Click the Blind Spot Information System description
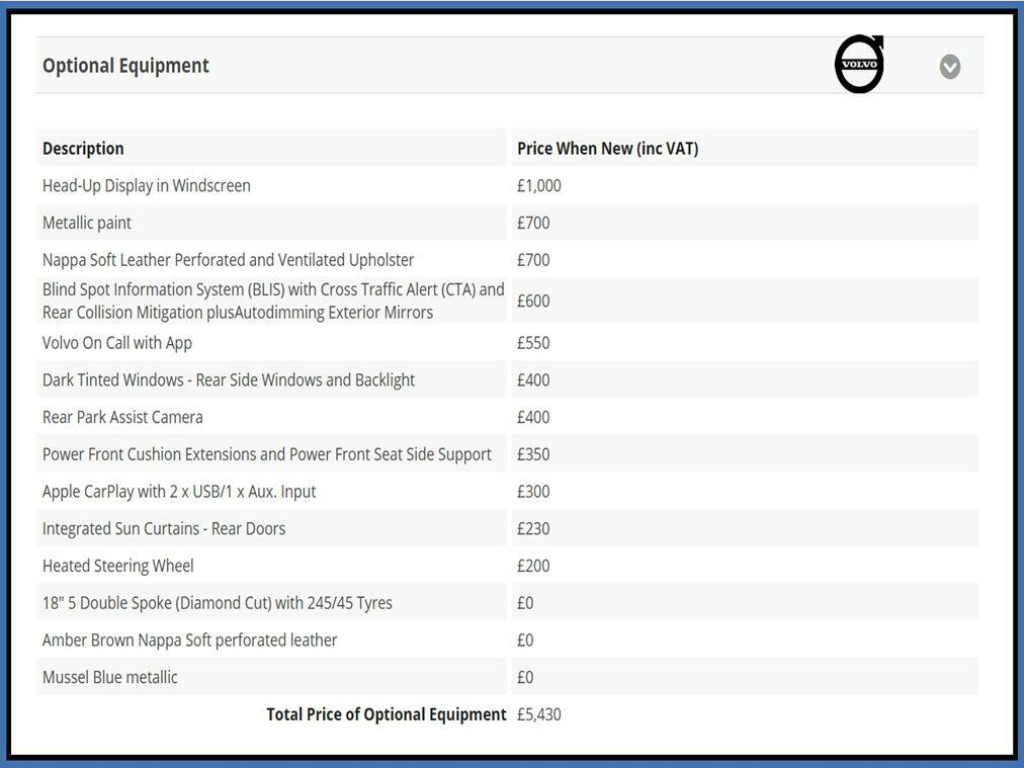 pyautogui.click(x=272, y=301)
